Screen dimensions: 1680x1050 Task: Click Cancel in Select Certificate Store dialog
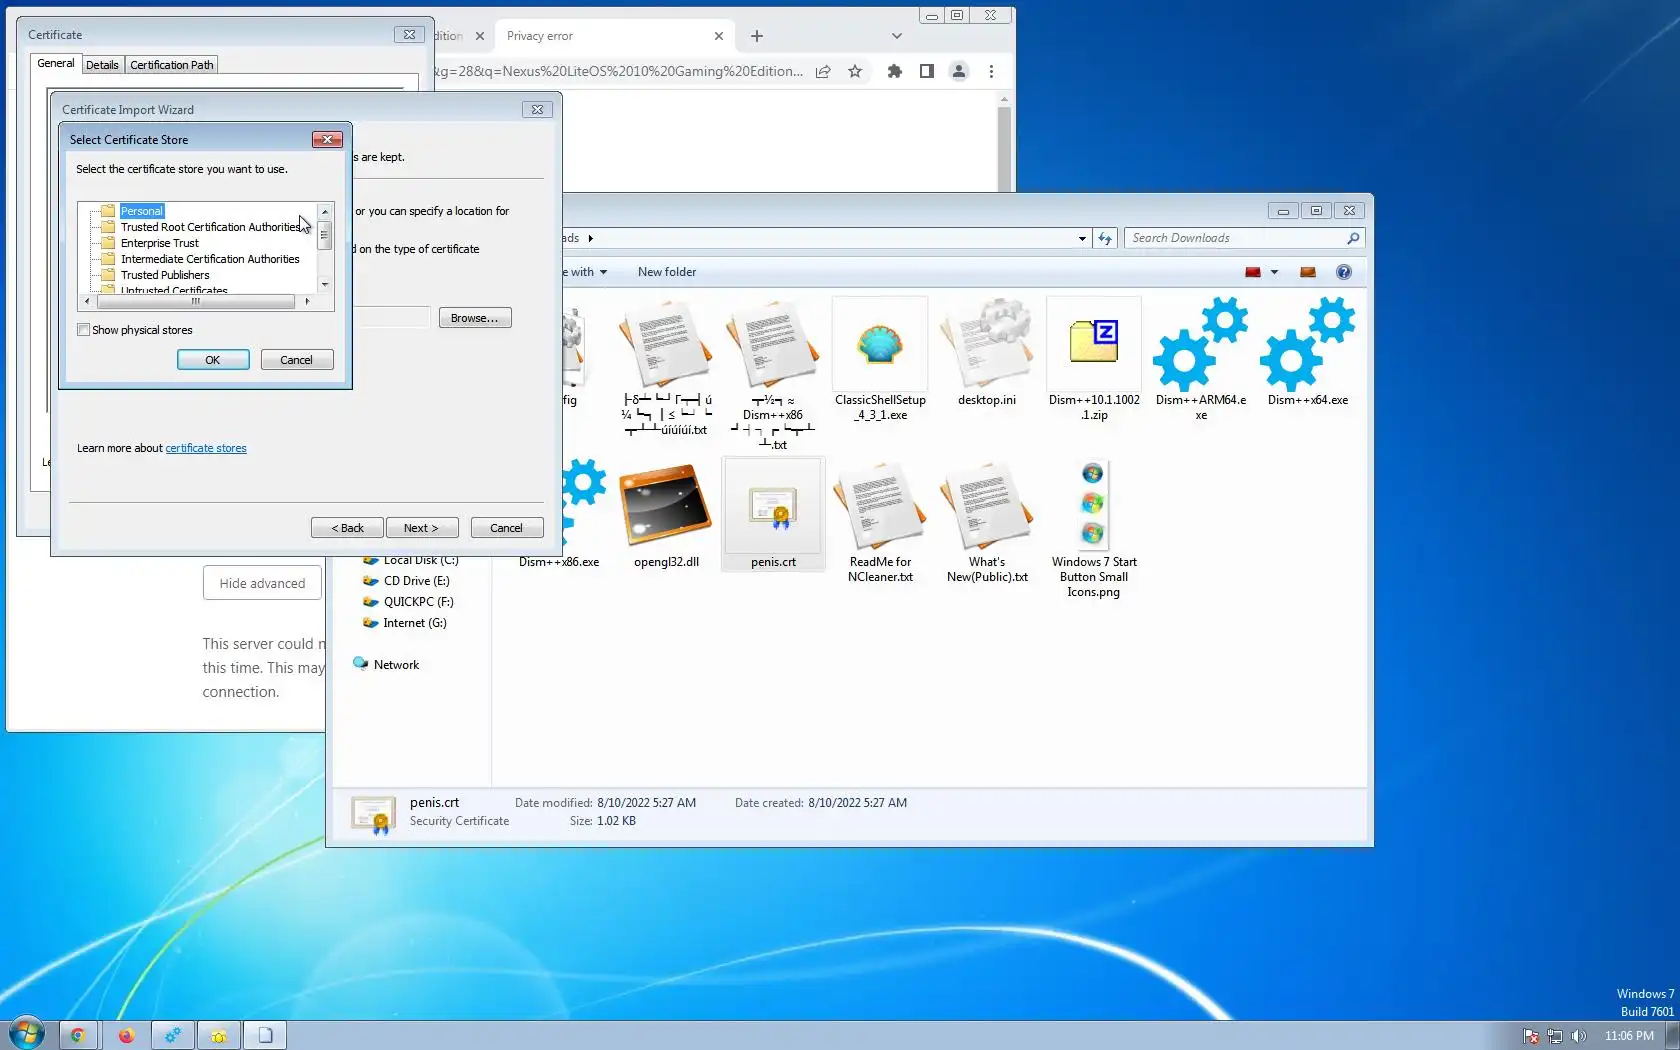(297, 360)
